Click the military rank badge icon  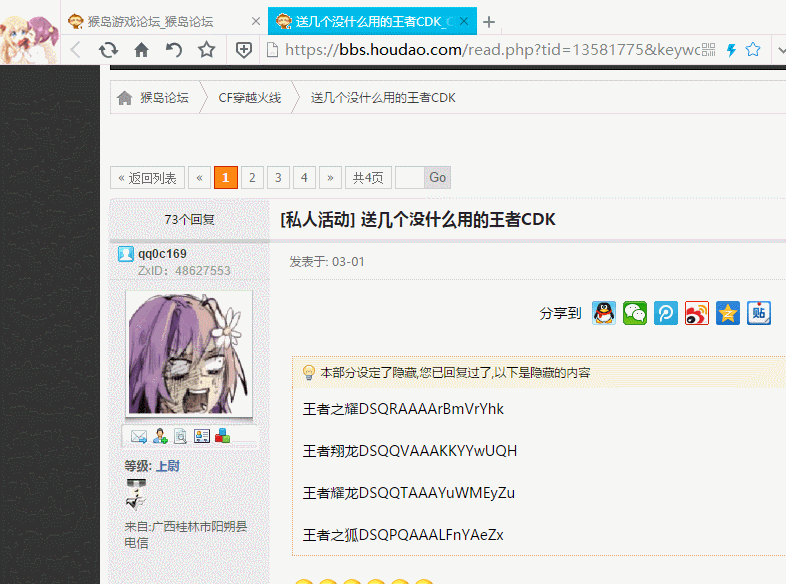136,494
